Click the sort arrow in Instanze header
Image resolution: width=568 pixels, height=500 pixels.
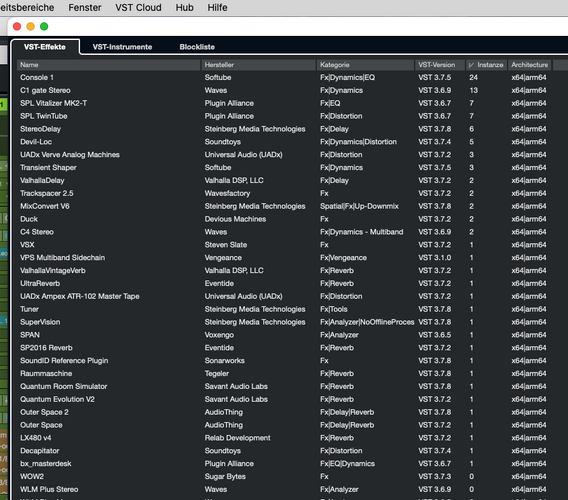[x=471, y=65]
